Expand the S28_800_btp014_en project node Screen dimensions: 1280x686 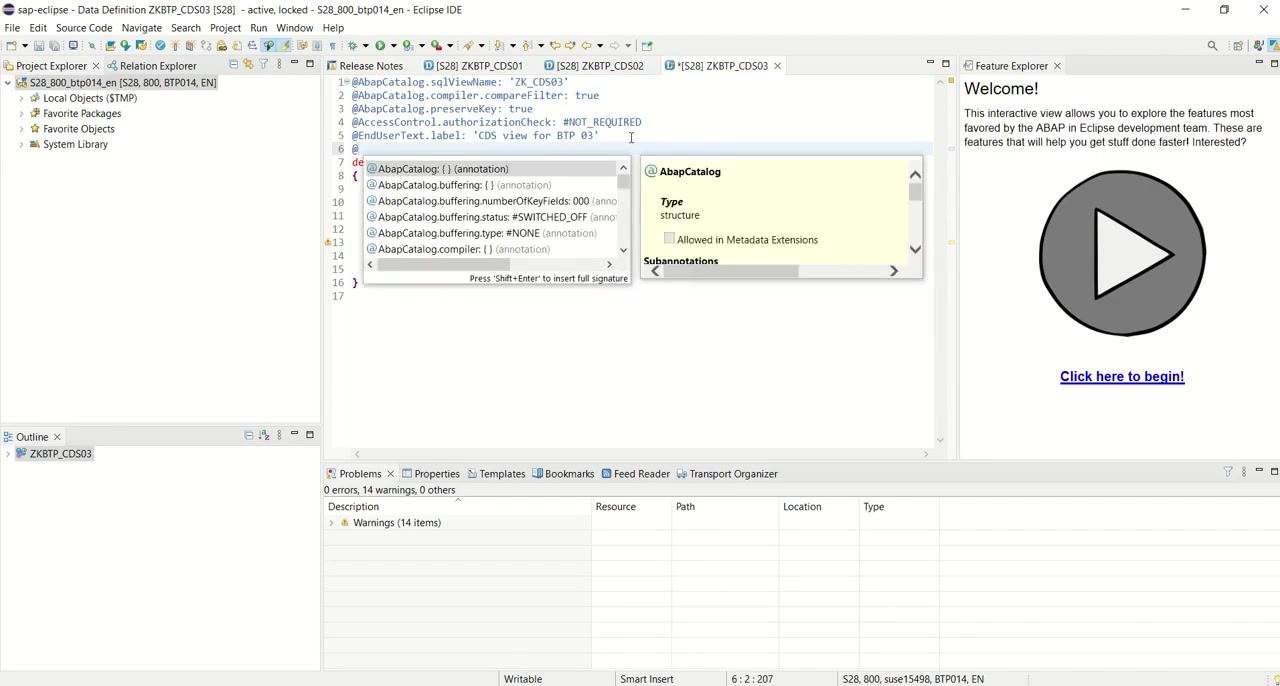point(8,83)
